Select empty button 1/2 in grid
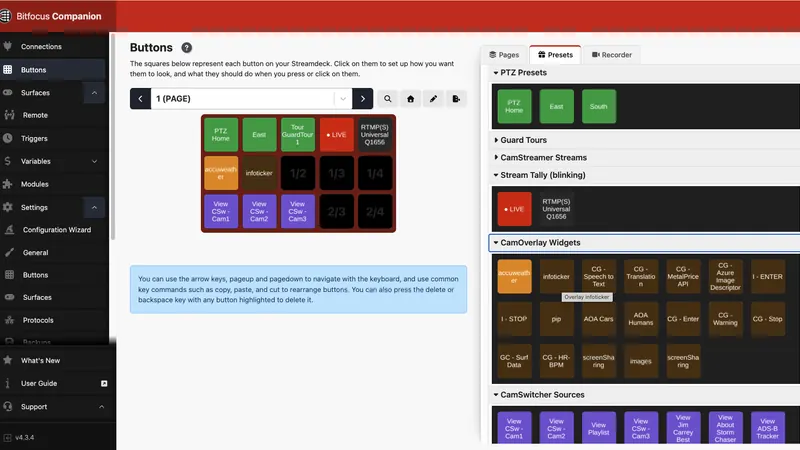800x450 pixels. 298,173
